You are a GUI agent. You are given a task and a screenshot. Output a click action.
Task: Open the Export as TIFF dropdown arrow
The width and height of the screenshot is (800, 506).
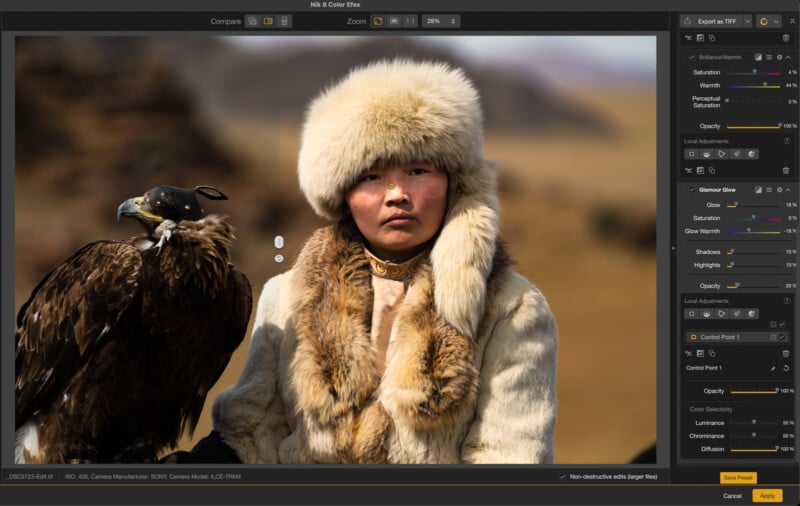click(746, 21)
